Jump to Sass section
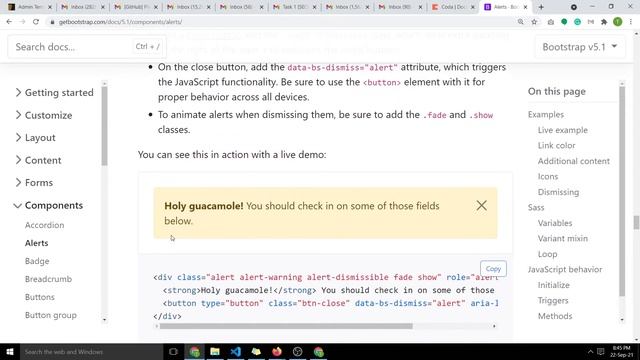 click(x=536, y=207)
